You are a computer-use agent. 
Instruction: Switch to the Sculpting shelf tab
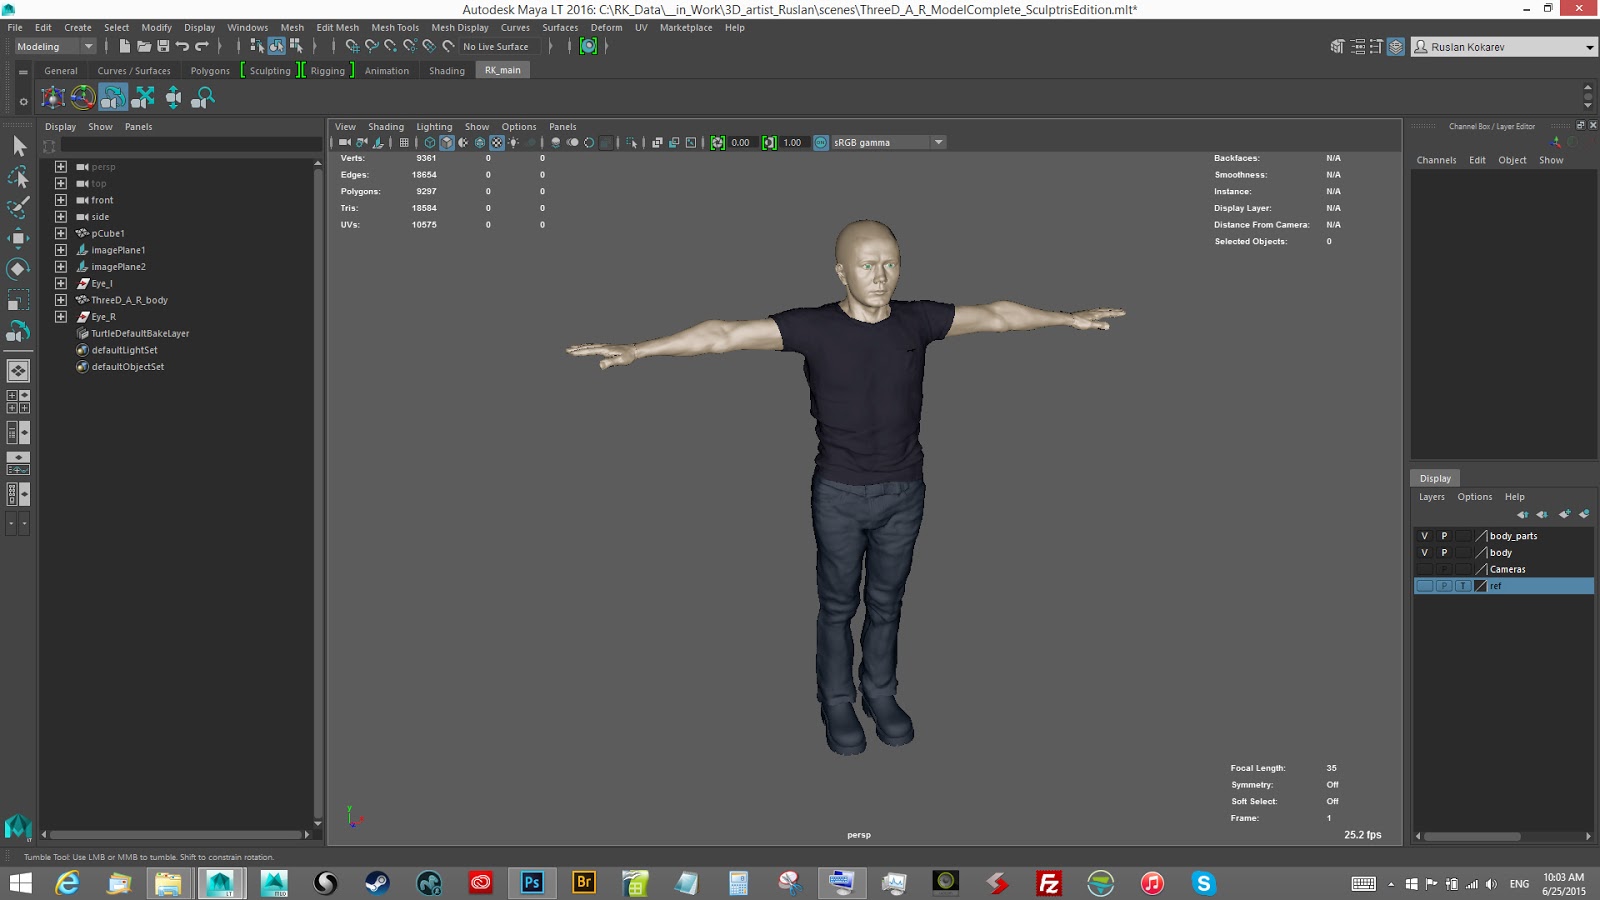point(270,71)
